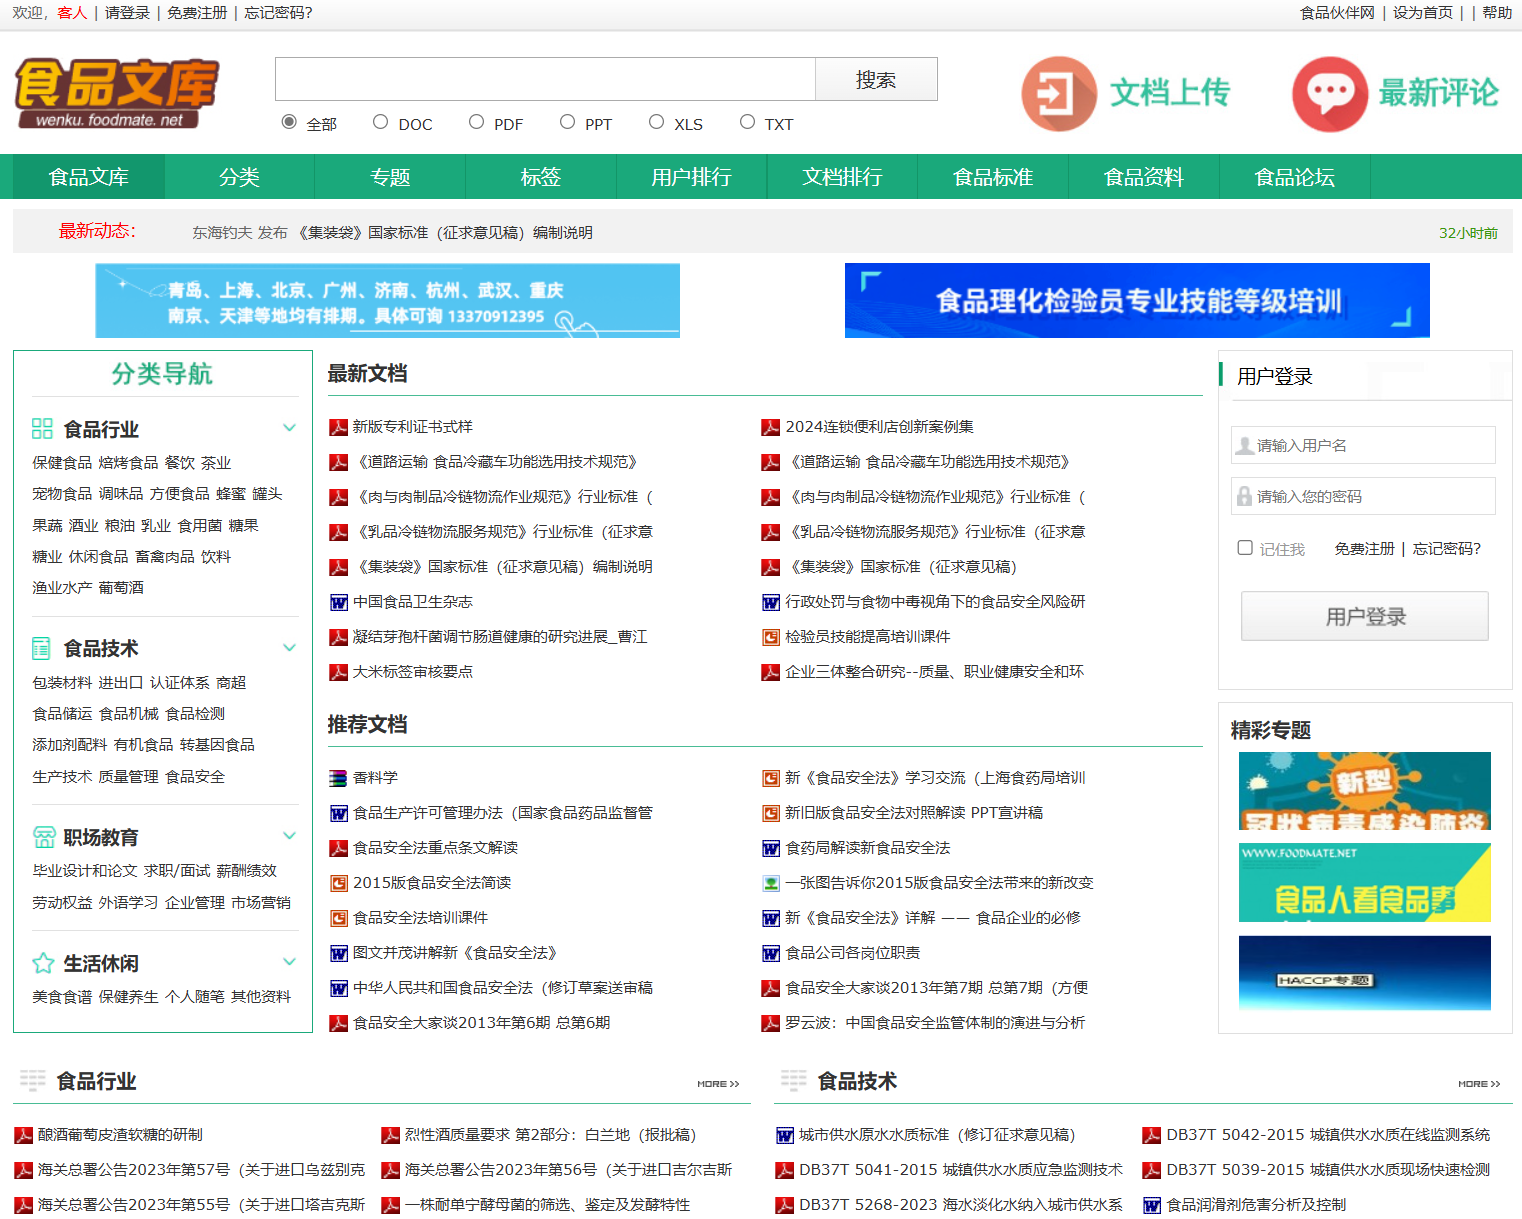Click the document icon beside 食品技术 category
The image size is (1522, 1219).
(x=42, y=648)
